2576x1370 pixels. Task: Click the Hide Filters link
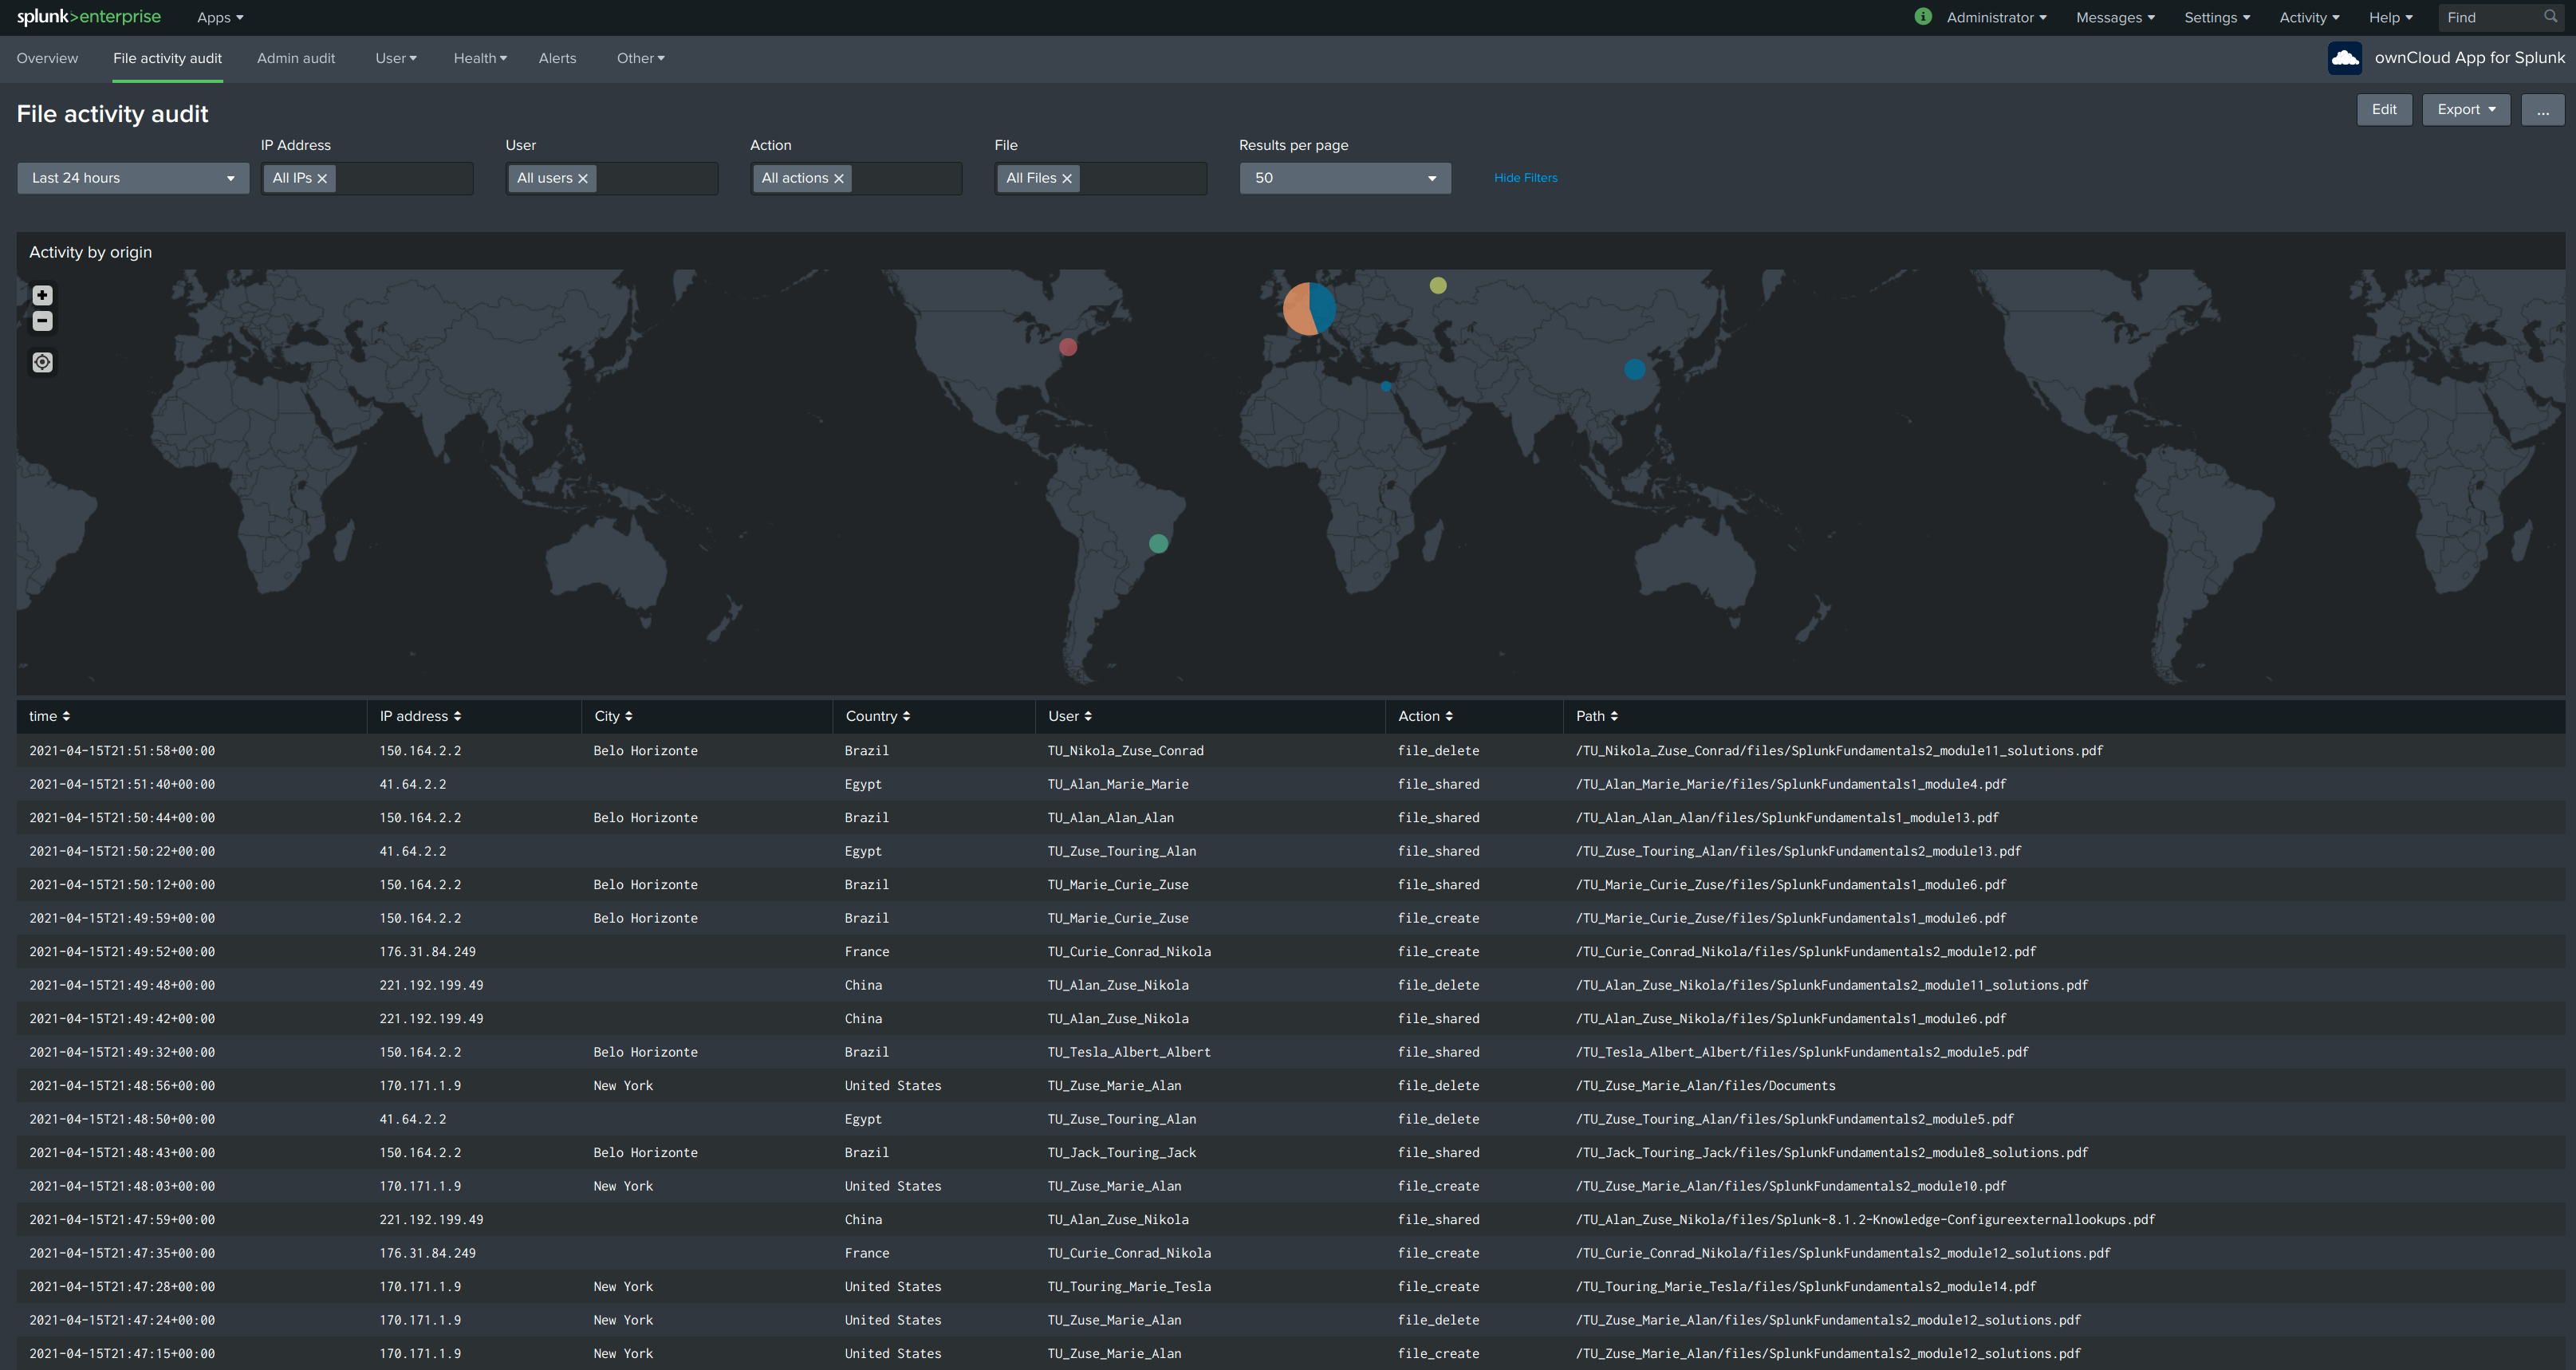[1525, 178]
